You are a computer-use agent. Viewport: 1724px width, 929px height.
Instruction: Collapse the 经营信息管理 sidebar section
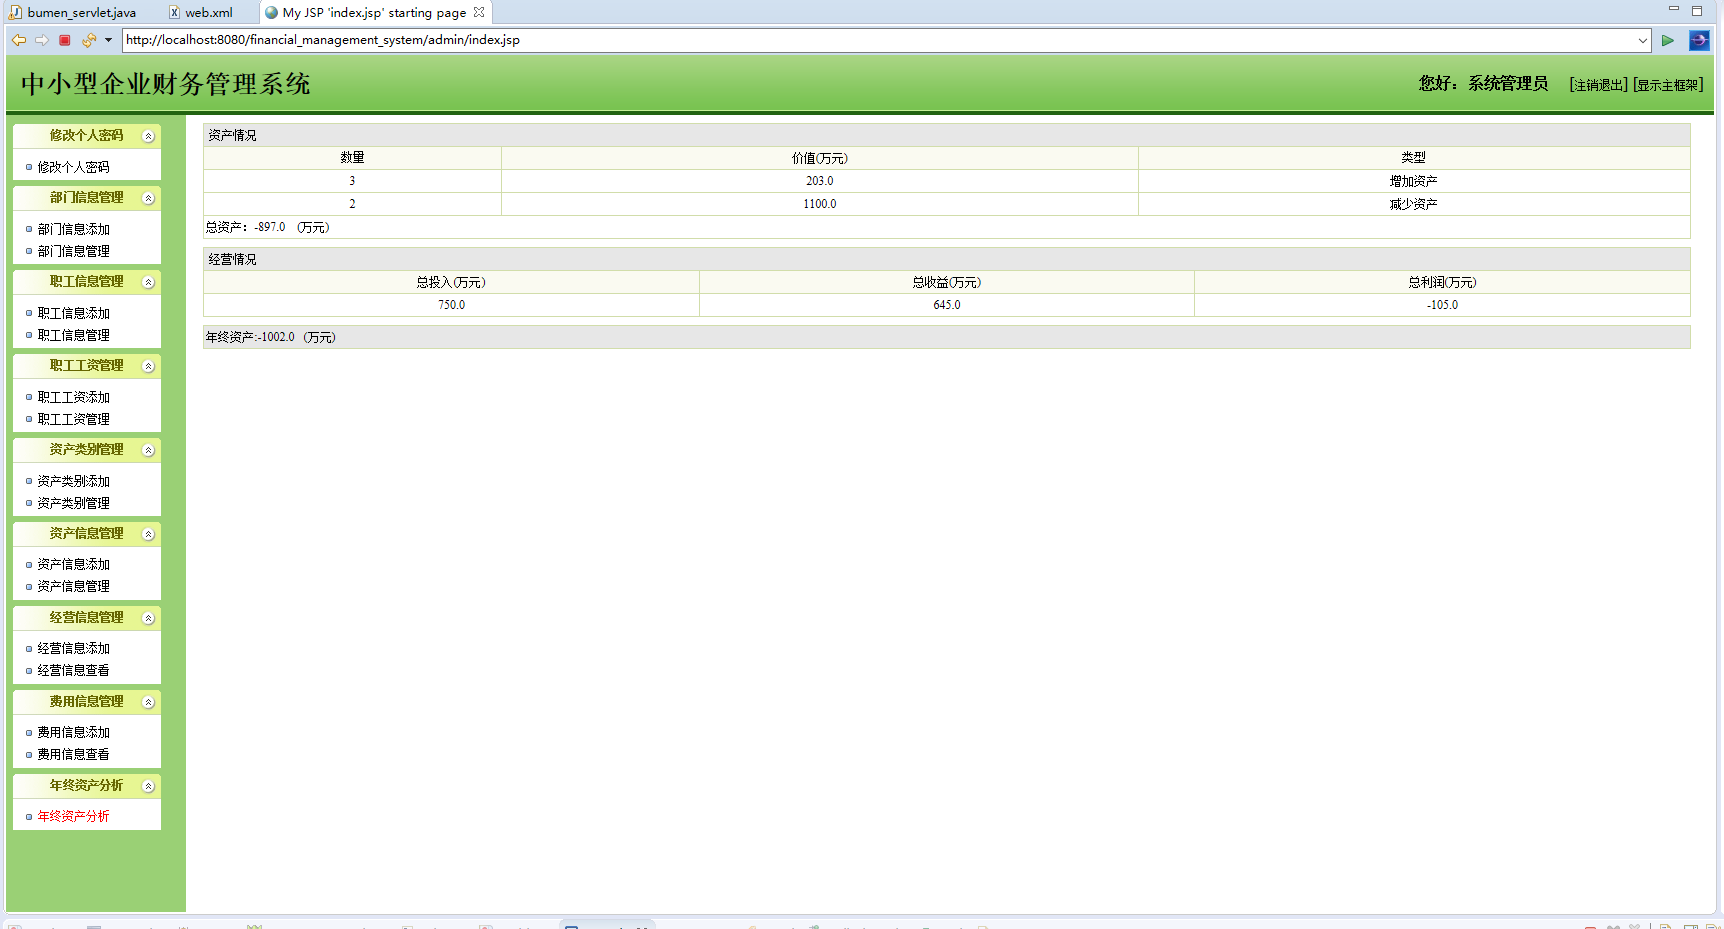coord(148,618)
